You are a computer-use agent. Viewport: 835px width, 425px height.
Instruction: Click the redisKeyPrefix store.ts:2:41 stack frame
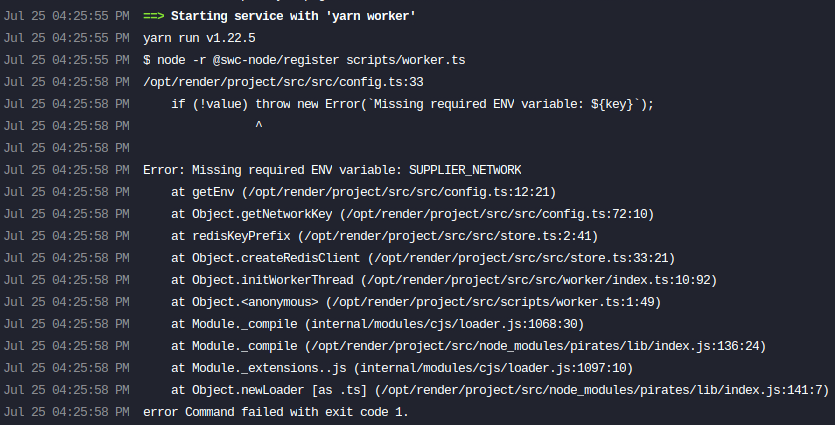pos(384,236)
